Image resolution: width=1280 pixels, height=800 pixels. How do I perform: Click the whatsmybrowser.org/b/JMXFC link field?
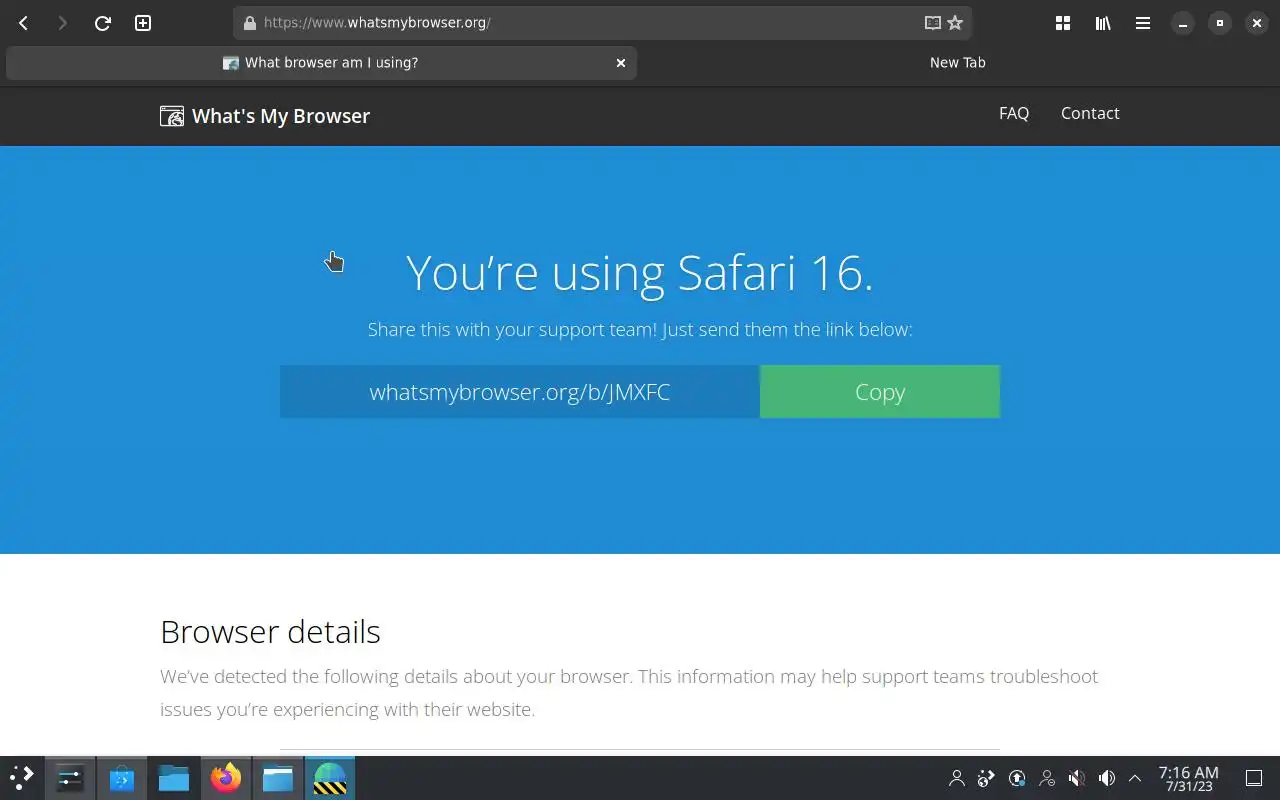(520, 392)
